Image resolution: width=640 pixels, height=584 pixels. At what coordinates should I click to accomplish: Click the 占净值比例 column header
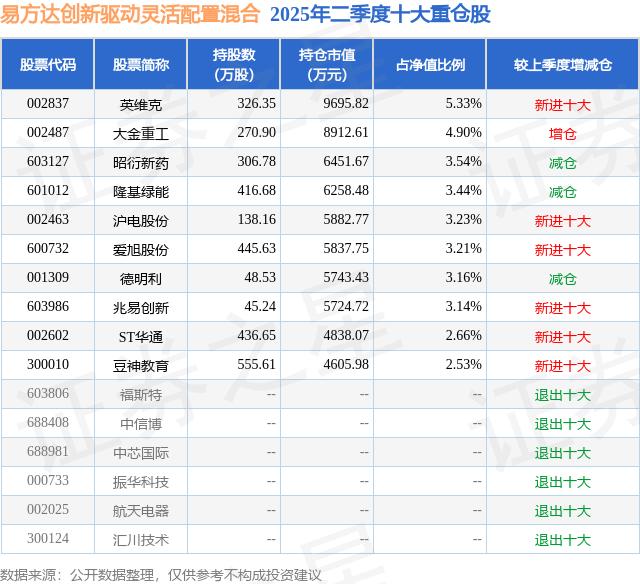[x=430, y=64]
